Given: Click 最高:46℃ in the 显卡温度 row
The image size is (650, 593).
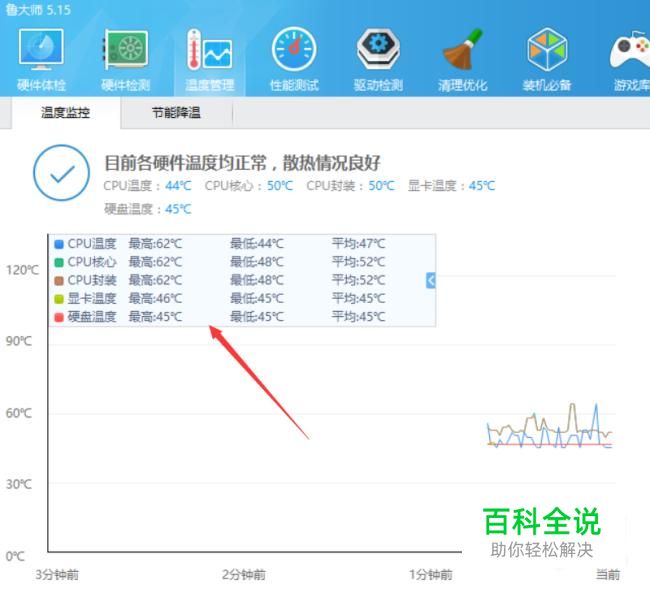Looking at the screenshot, I should tap(155, 299).
